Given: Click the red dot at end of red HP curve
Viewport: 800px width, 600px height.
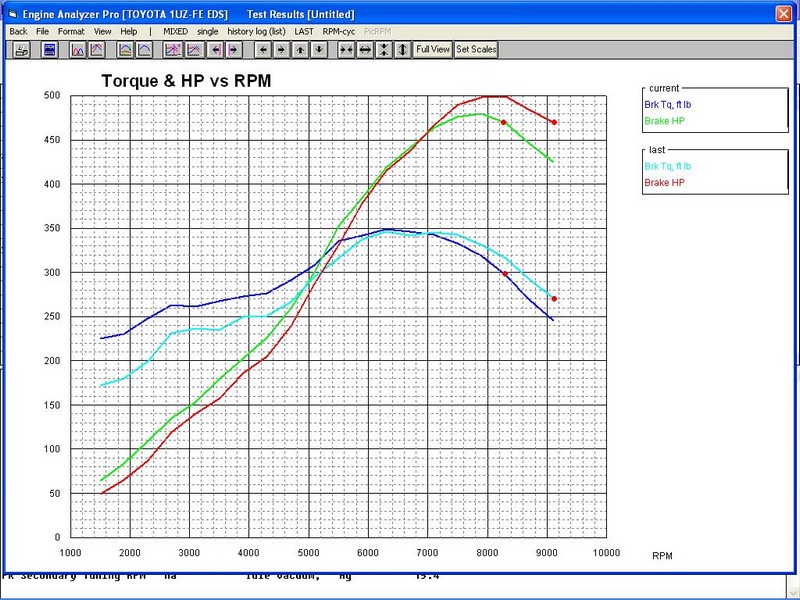Looking at the screenshot, I should tap(554, 122).
